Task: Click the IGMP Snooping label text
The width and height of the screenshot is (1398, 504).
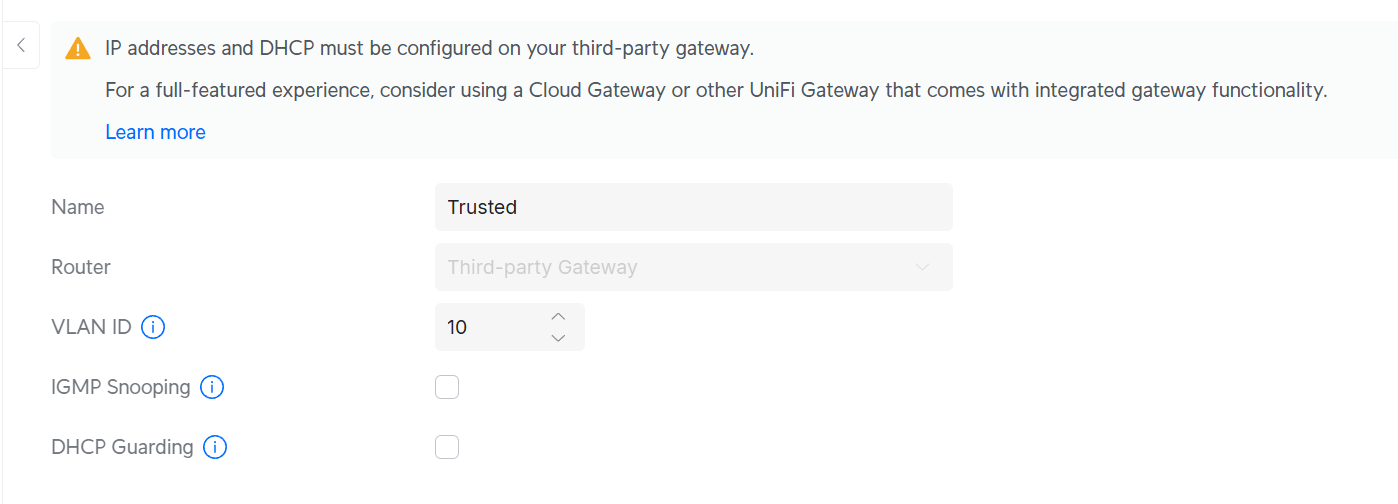Action: click(x=120, y=387)
